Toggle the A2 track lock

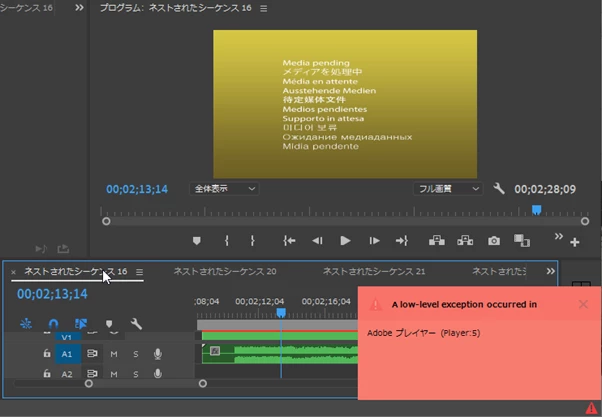[47, 373]
